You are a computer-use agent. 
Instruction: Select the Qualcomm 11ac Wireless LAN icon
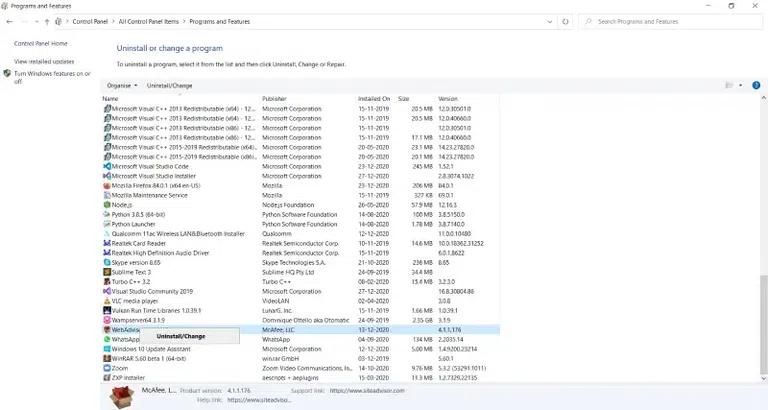[107, 234]
